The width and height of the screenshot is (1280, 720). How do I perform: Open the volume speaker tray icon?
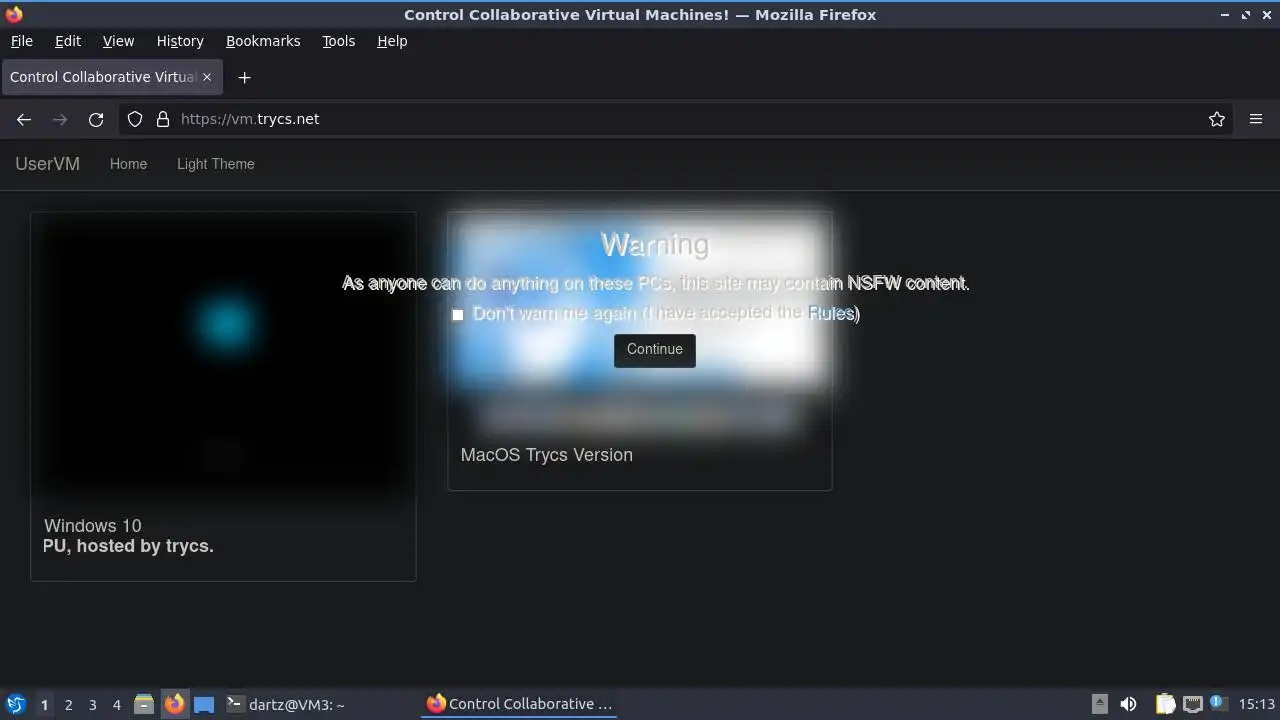pos(1128,704)
